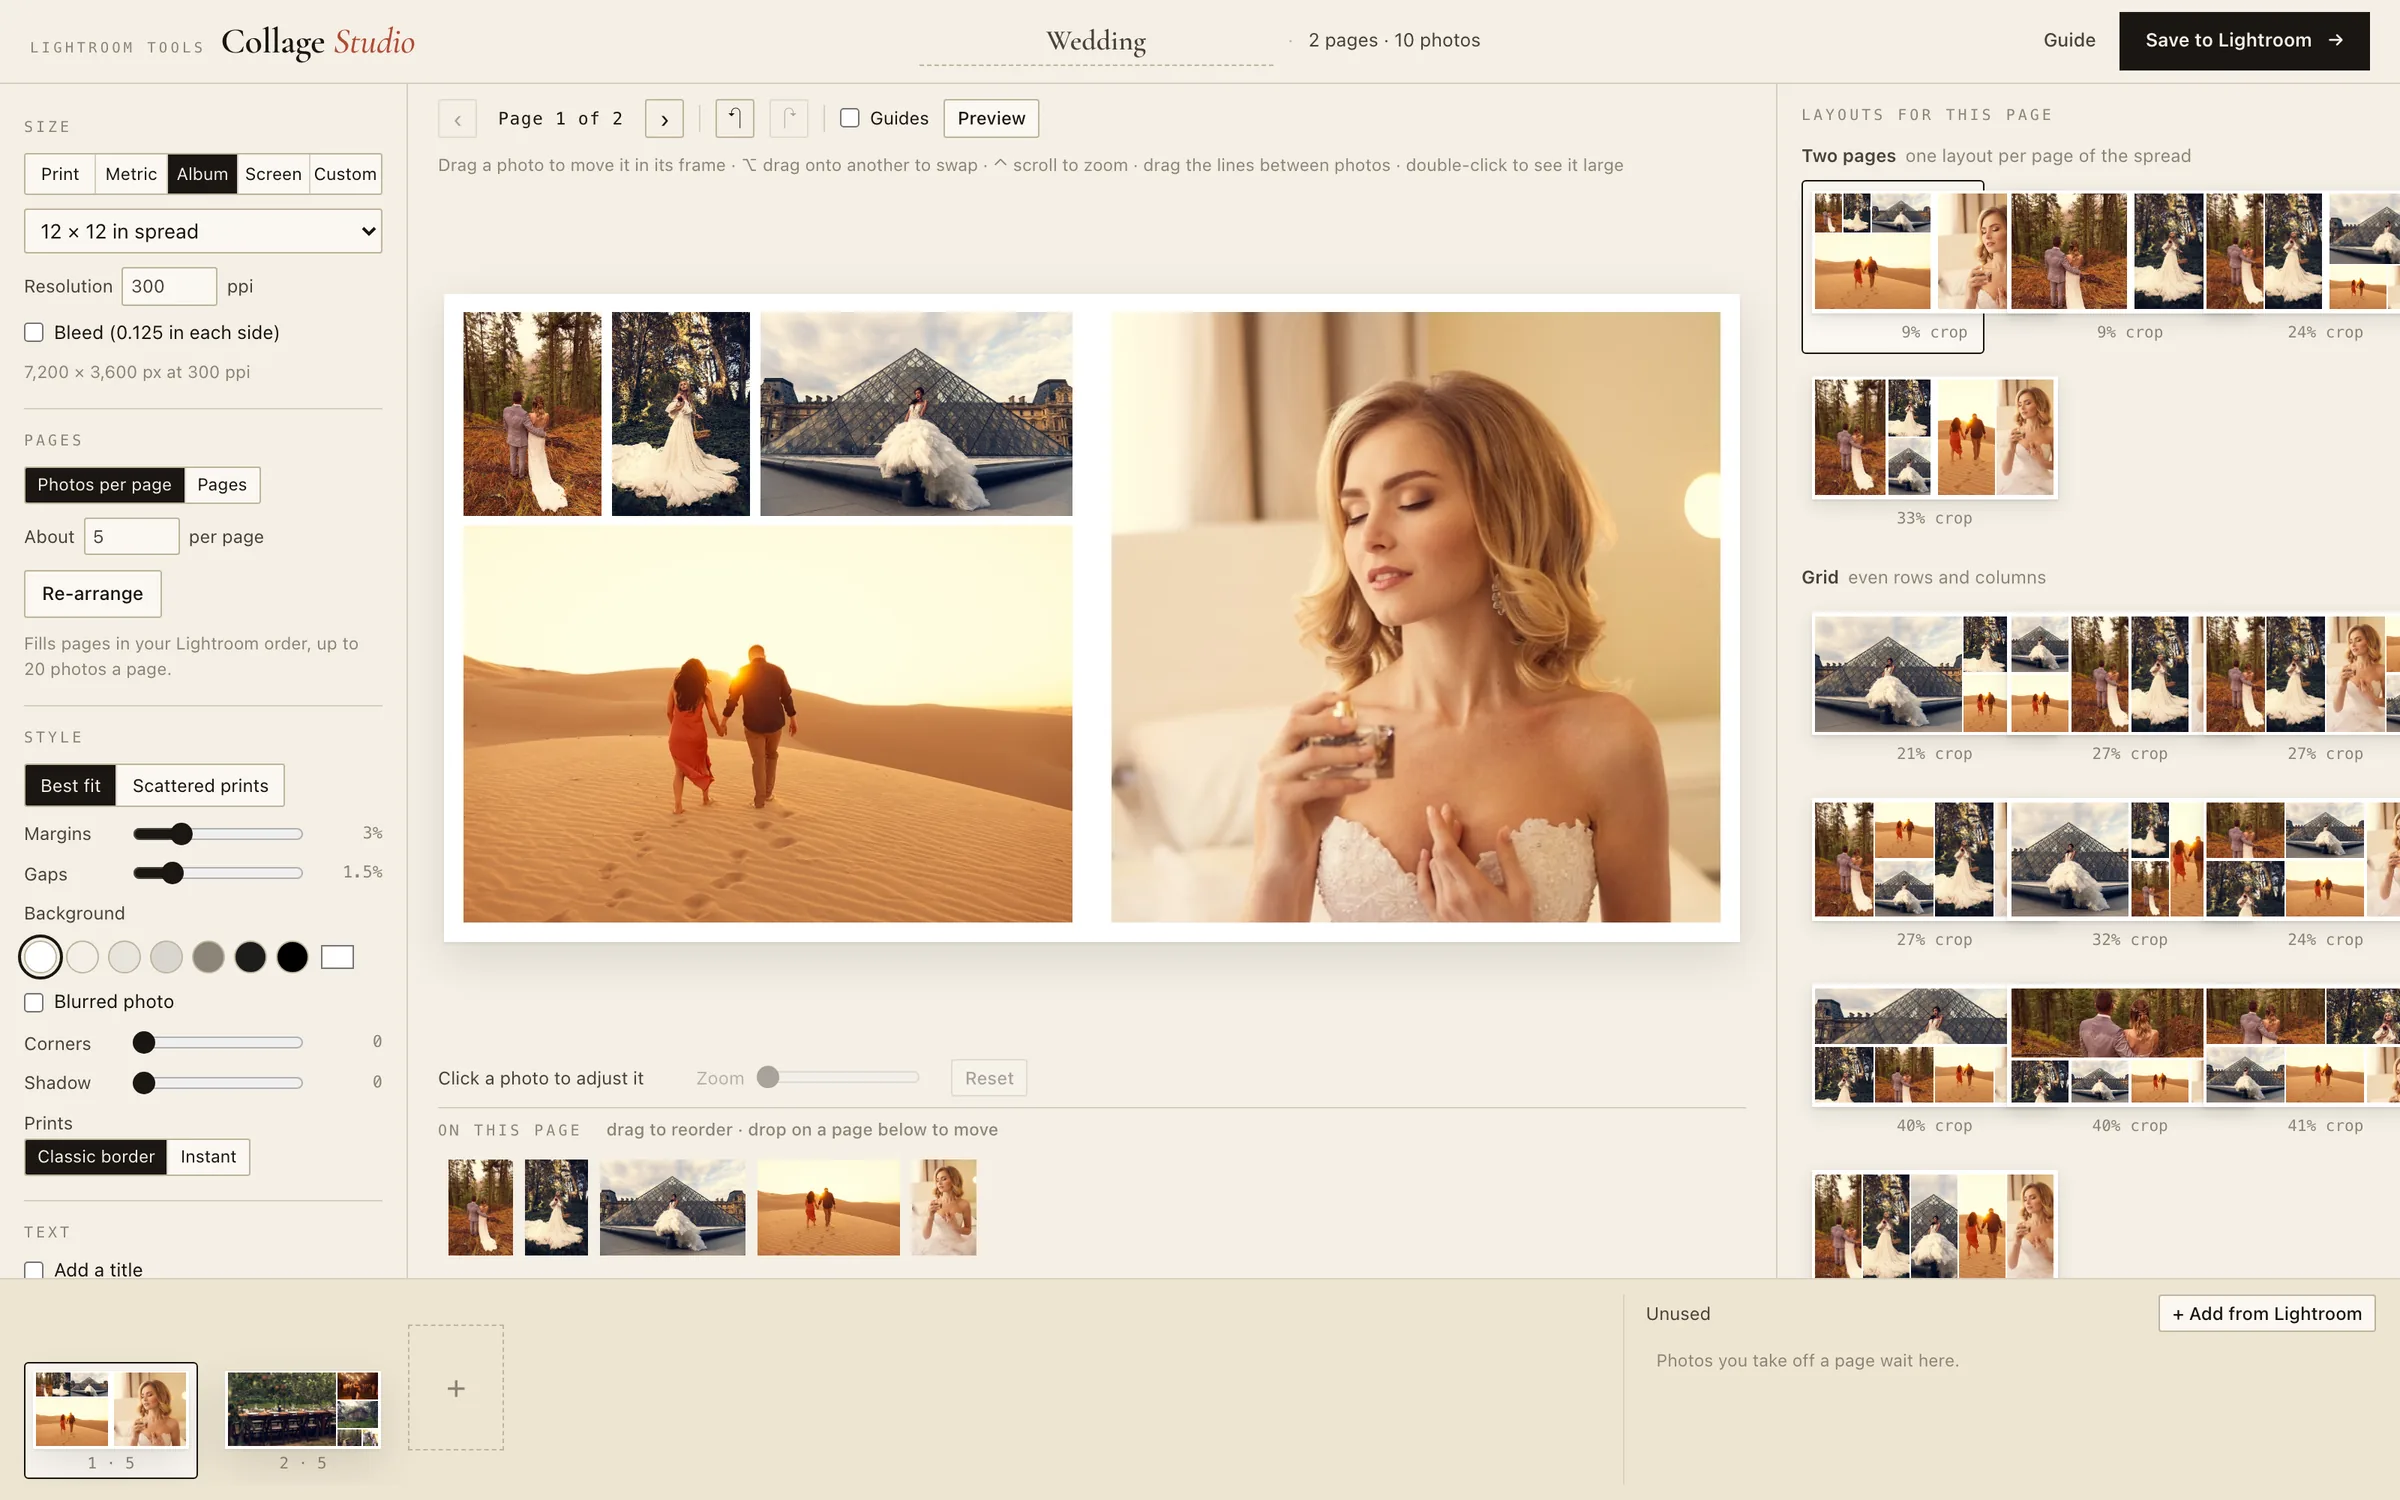Click the redo arrow icon
Screen dimensions: 2400x1500
[789, 118]
